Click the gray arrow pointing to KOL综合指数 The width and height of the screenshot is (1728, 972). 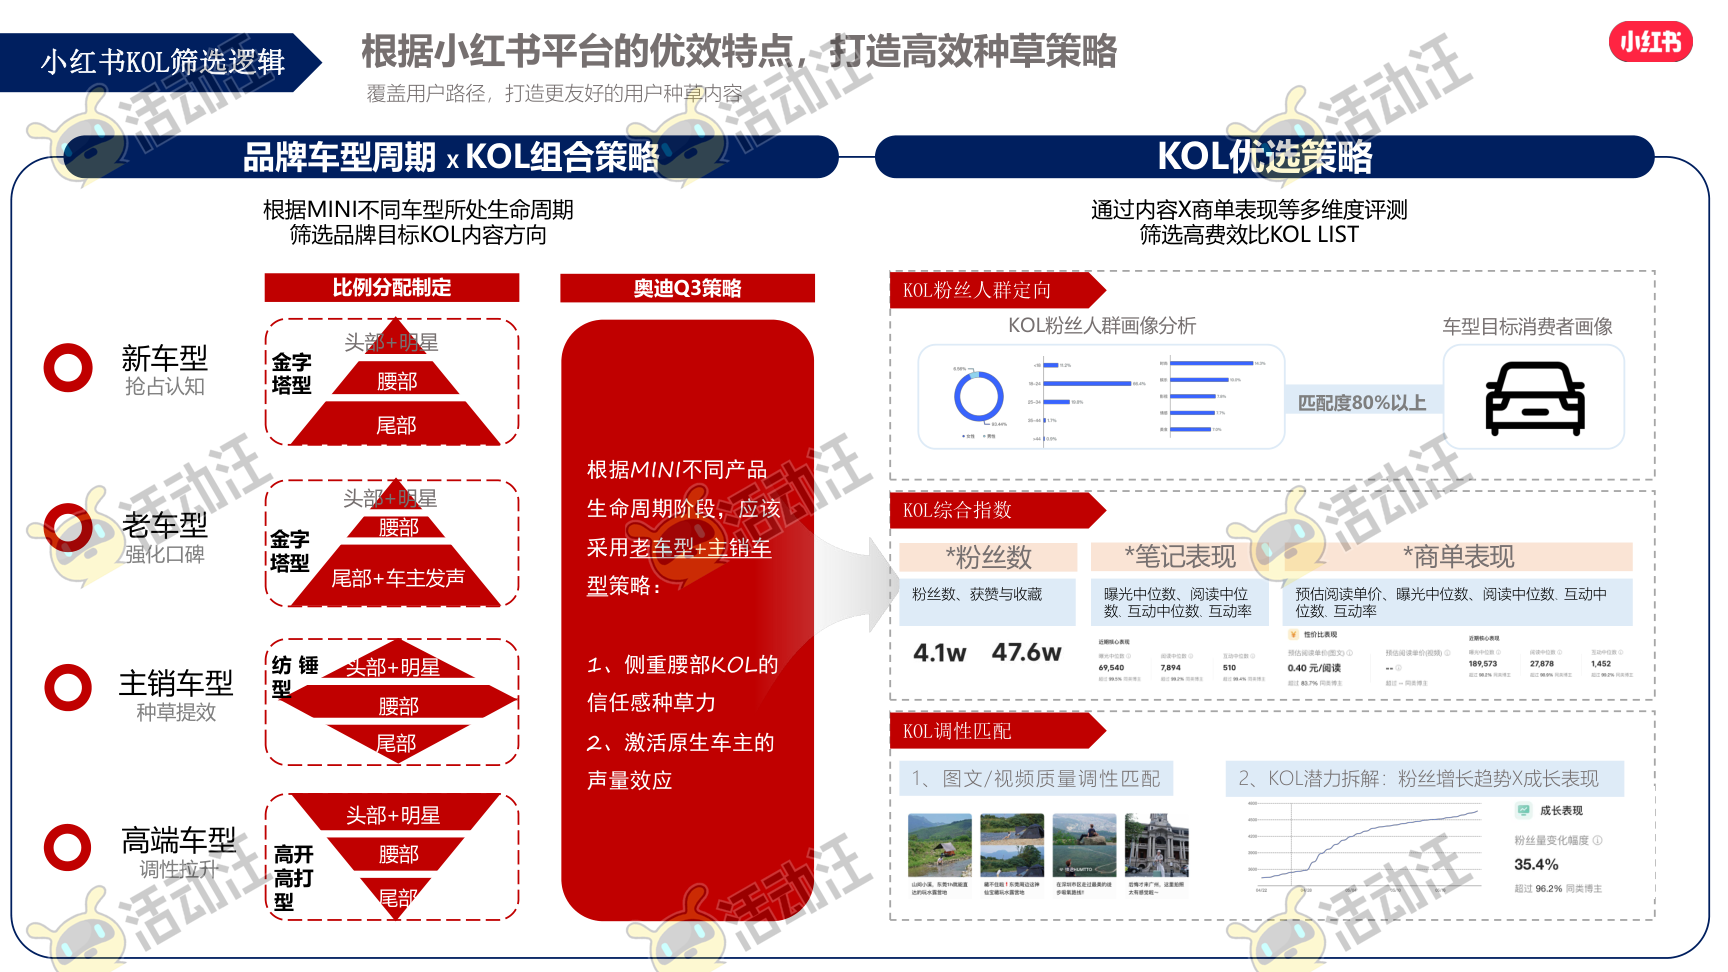click(858, 586)
